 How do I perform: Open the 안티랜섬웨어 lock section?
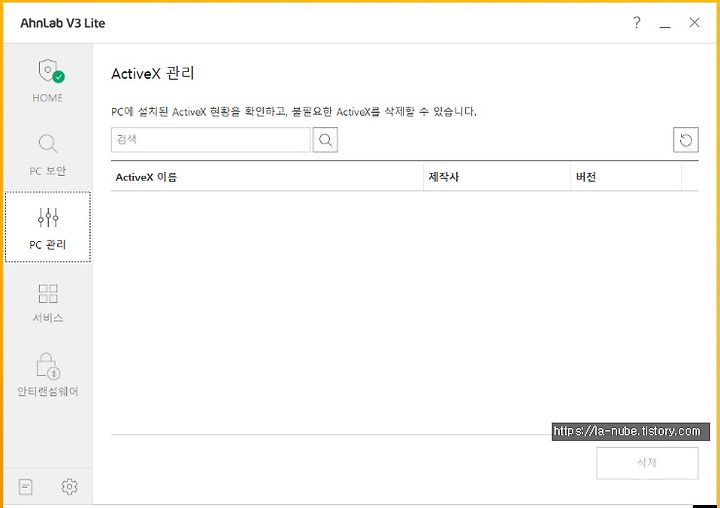(48, 375)
